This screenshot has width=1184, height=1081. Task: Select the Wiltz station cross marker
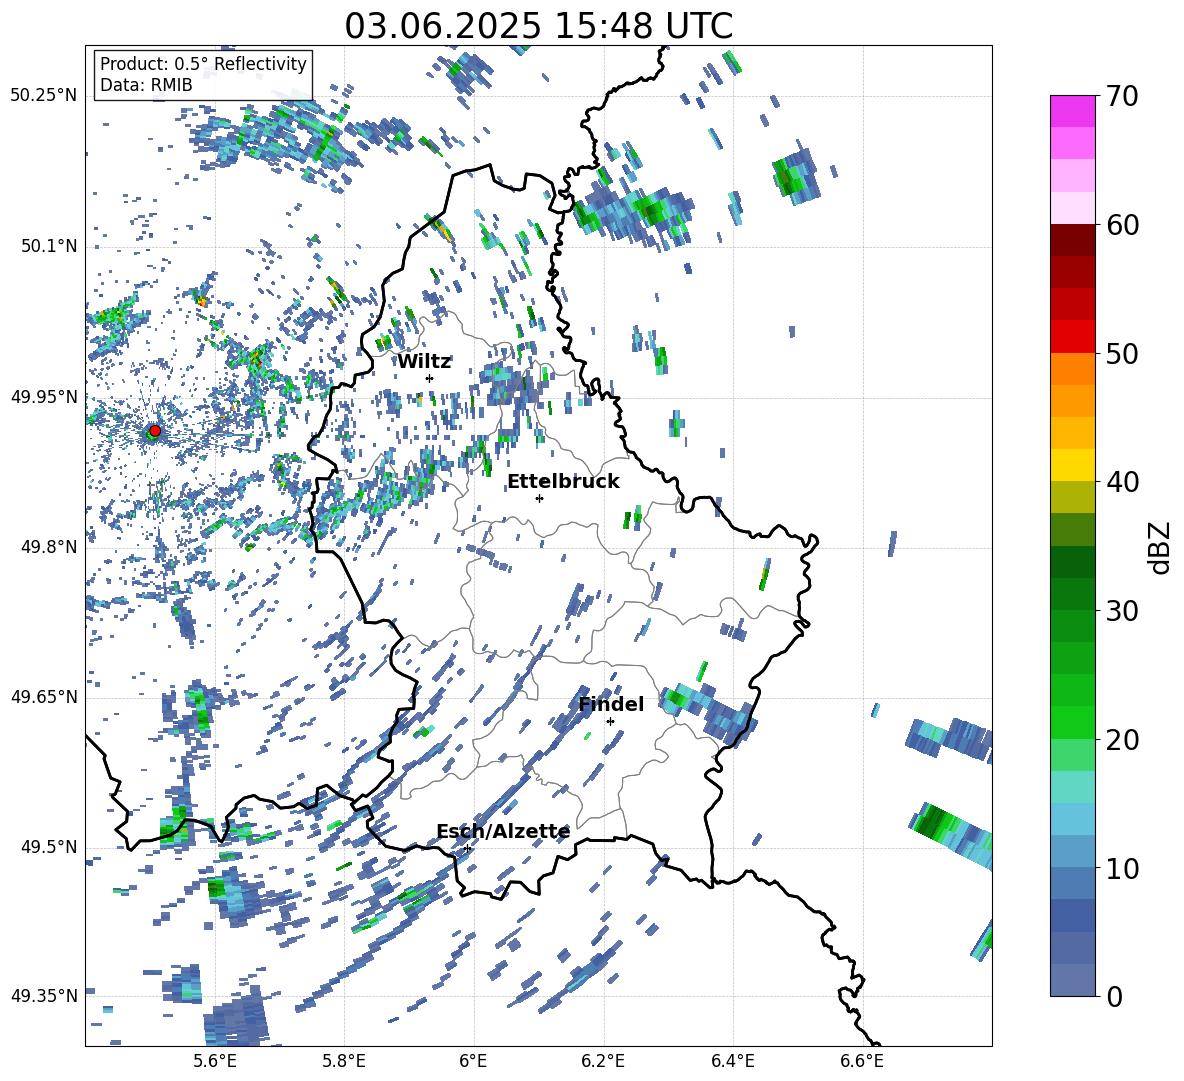tap(430, 378)
